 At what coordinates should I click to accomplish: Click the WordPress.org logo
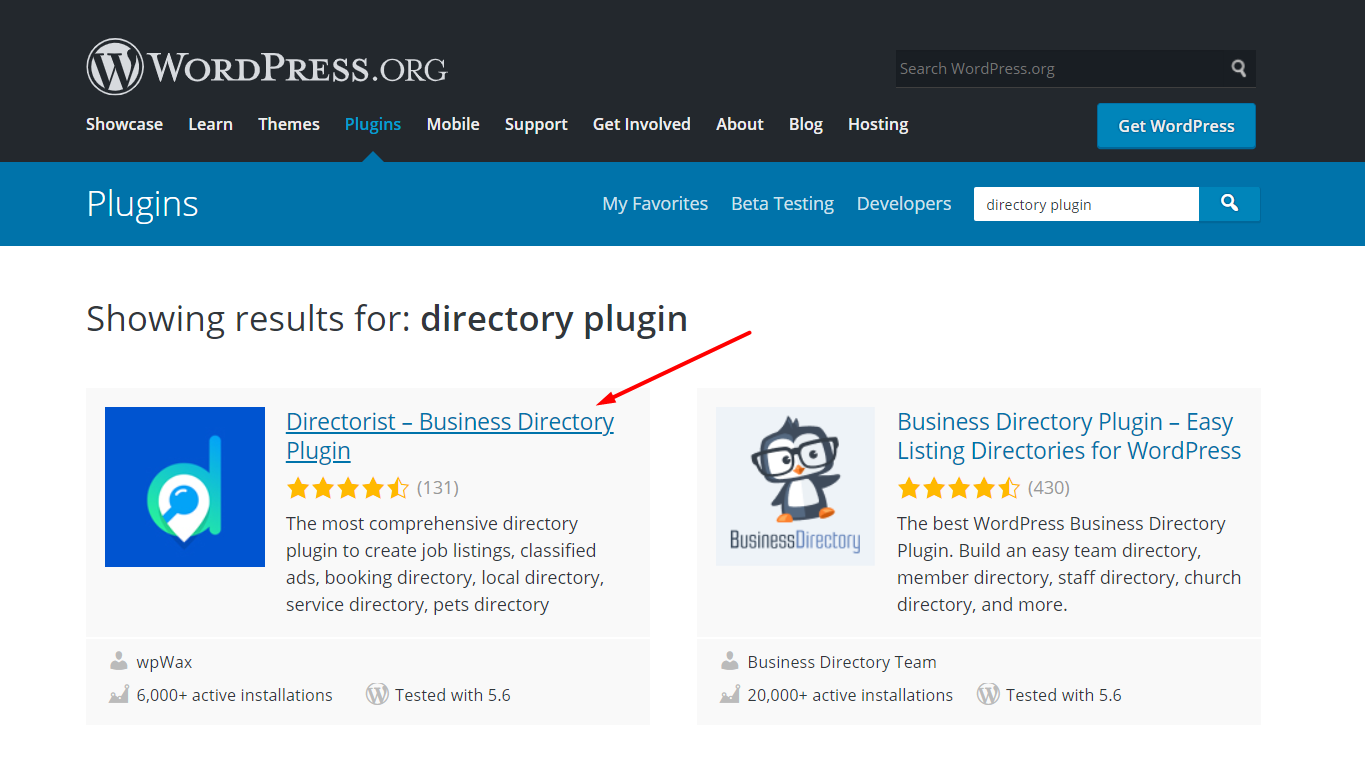pos(267,67)
